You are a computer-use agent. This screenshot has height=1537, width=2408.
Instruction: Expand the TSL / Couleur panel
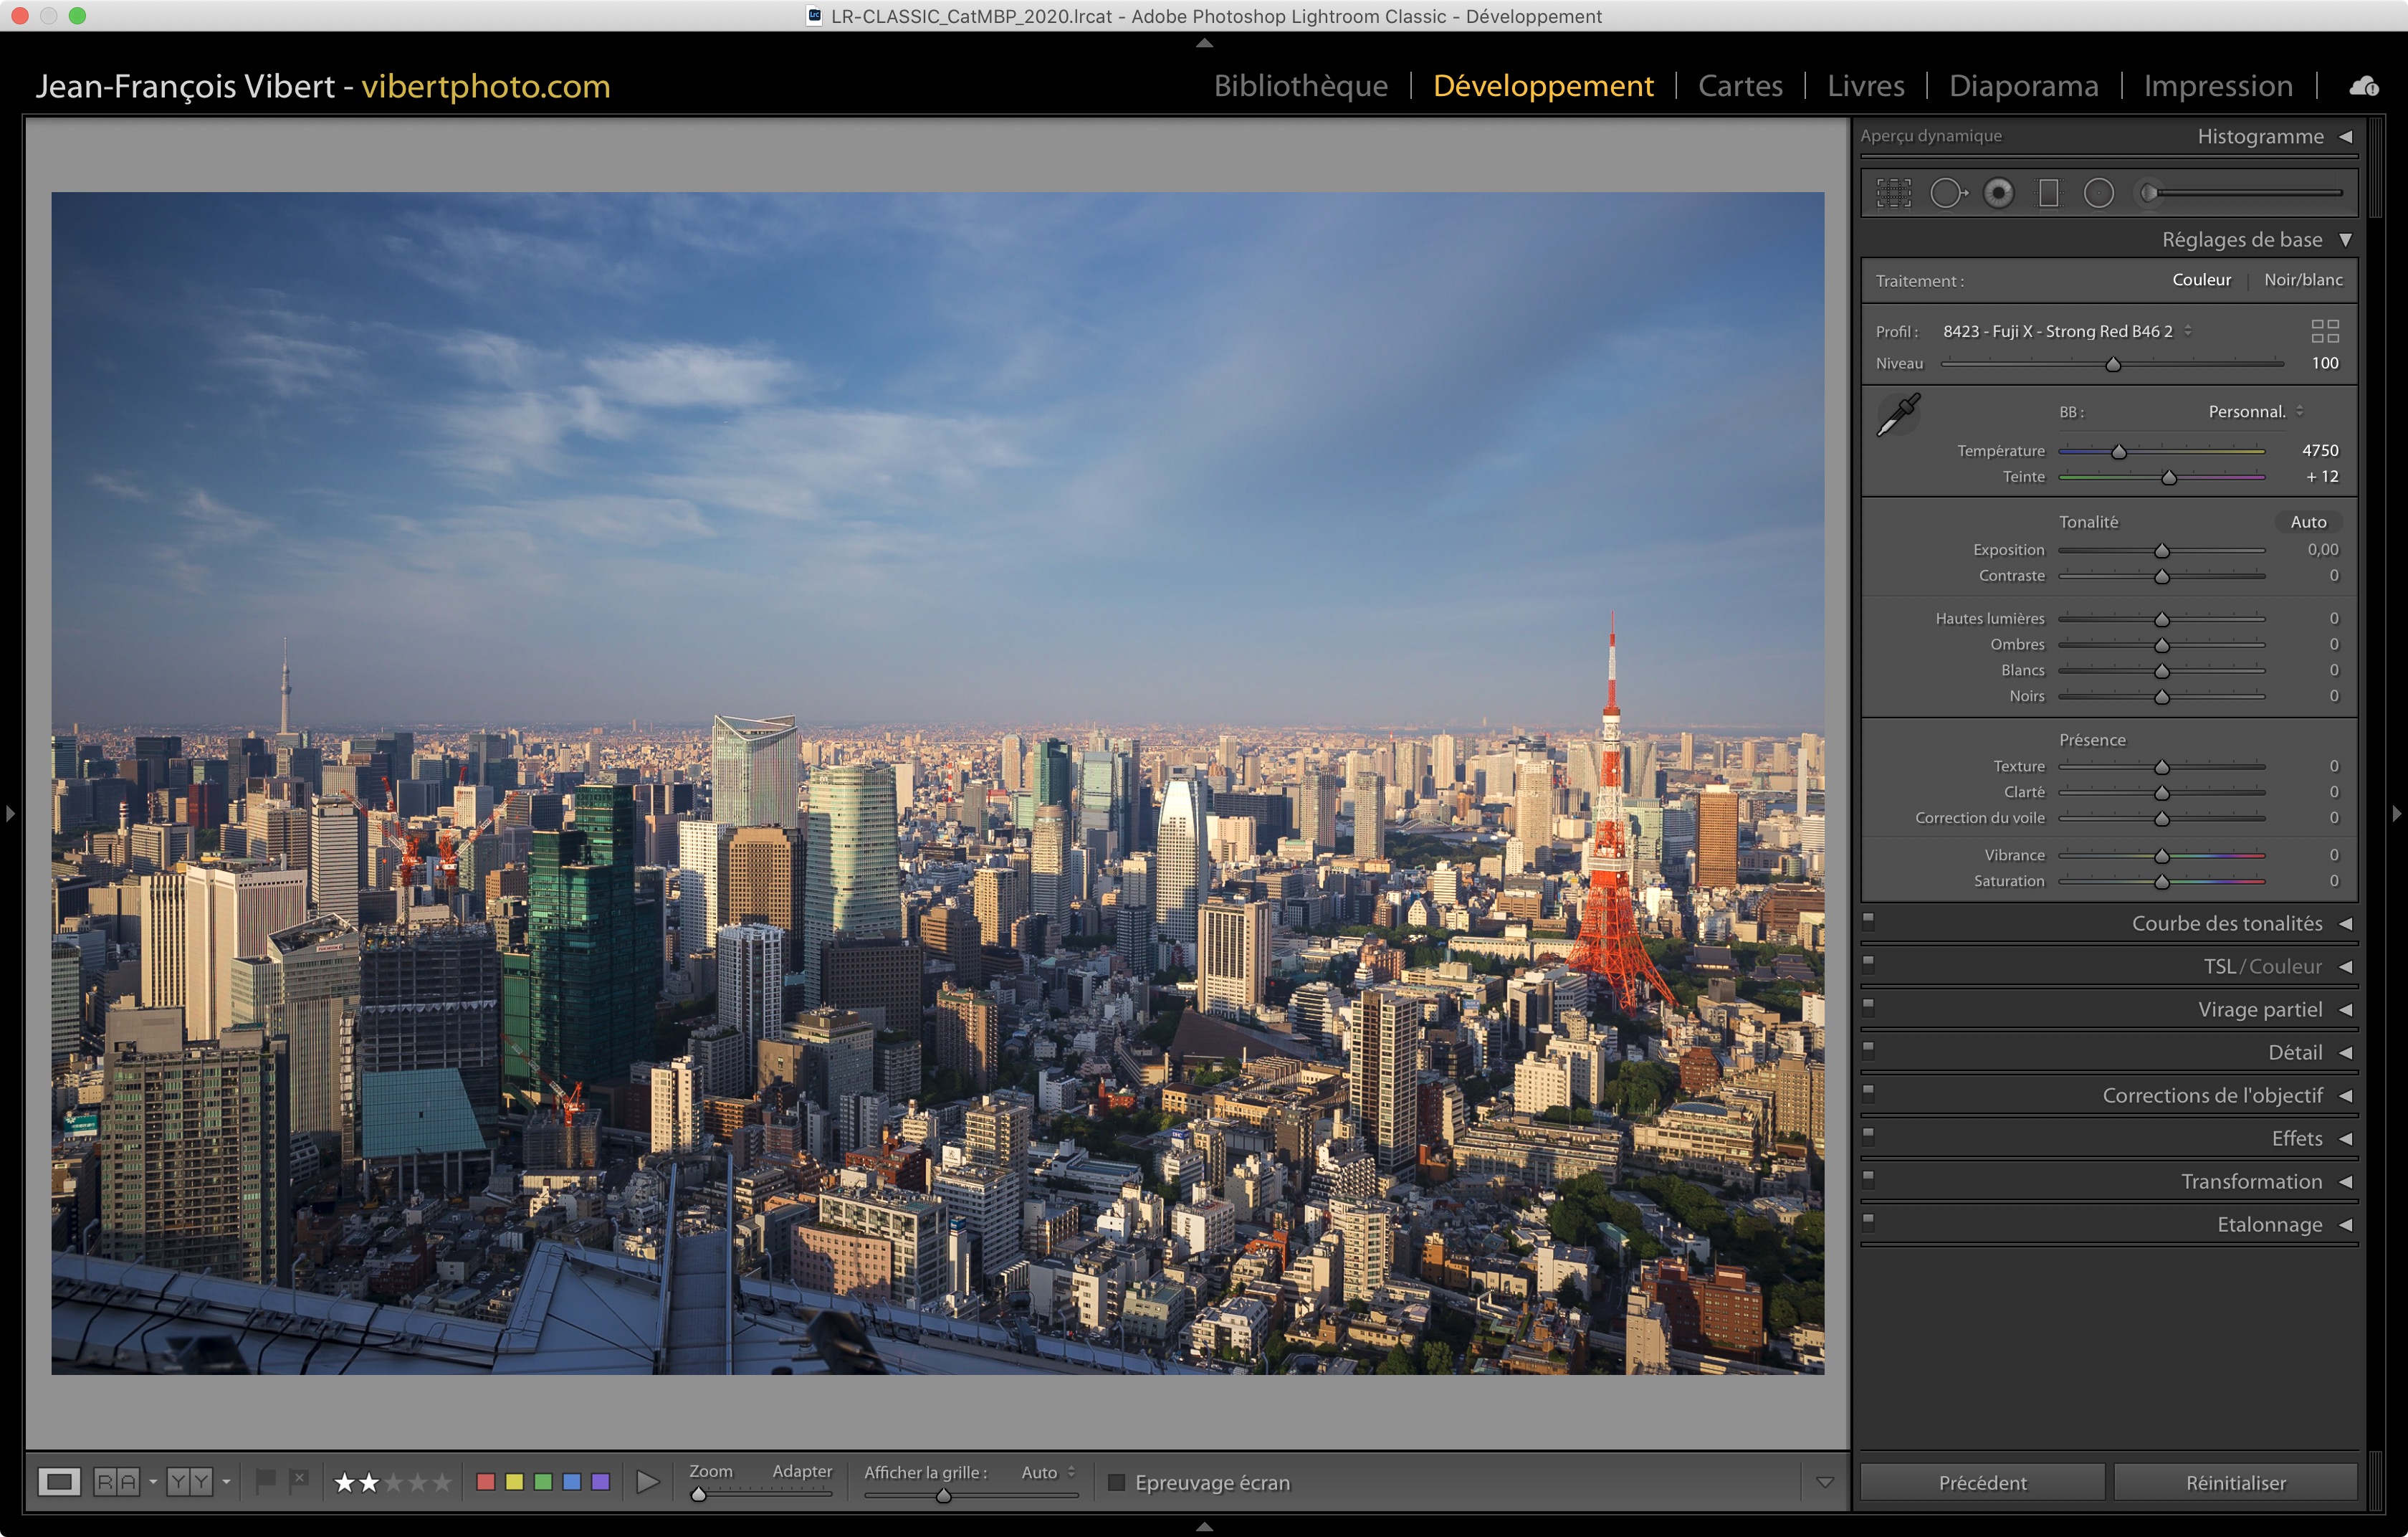(2262, 967)
